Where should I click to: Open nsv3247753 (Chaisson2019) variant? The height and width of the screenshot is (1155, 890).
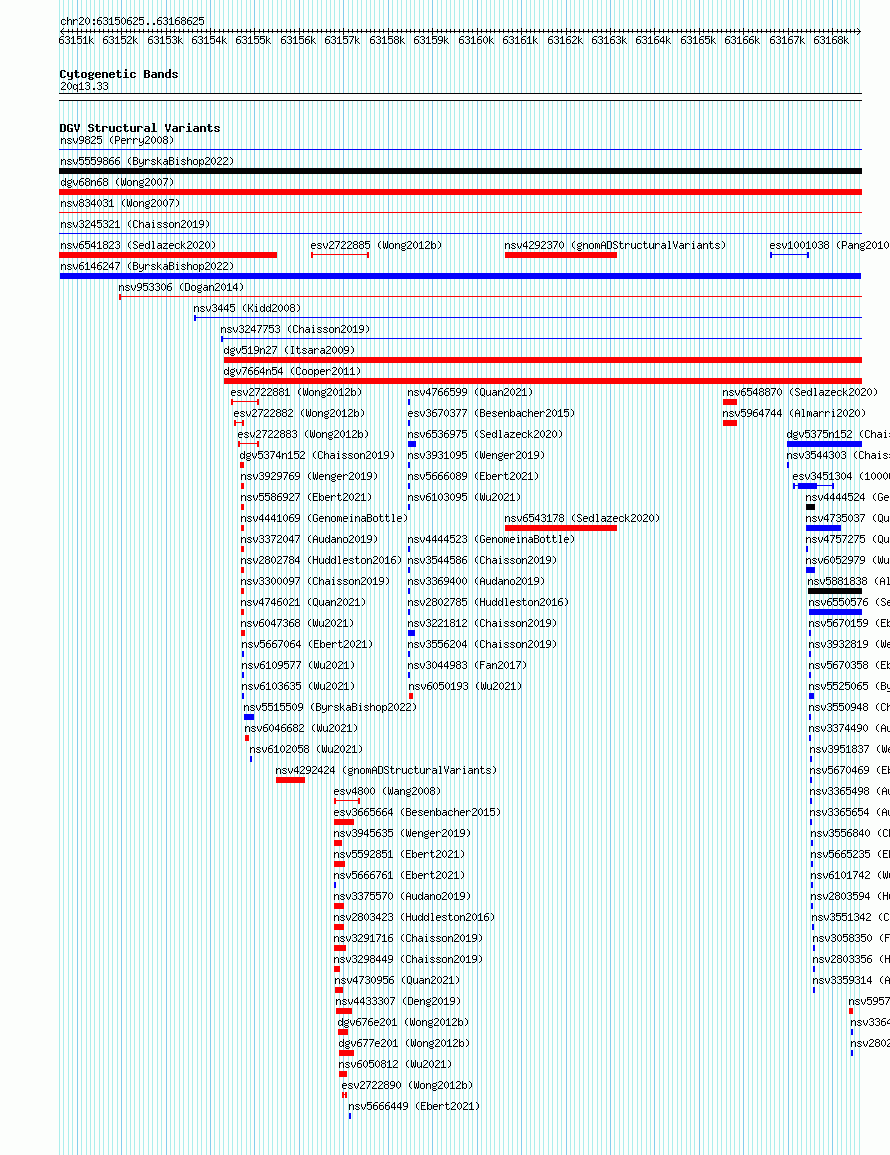[295, 329]
